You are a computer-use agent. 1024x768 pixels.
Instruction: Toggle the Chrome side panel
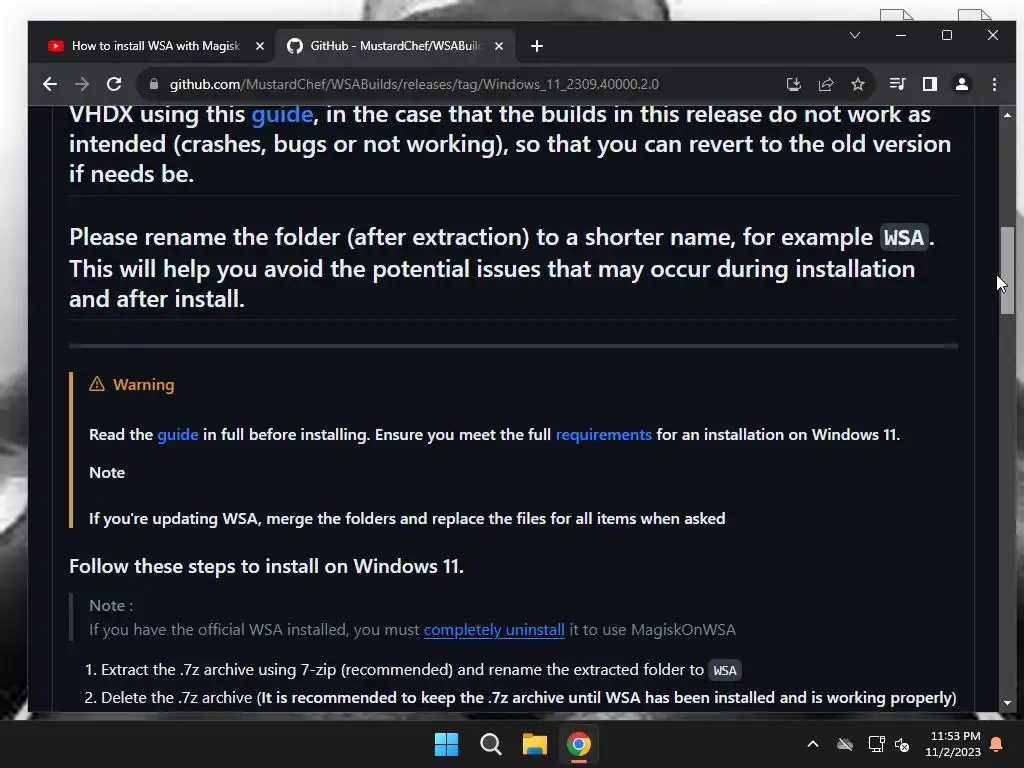click(930, 84)
